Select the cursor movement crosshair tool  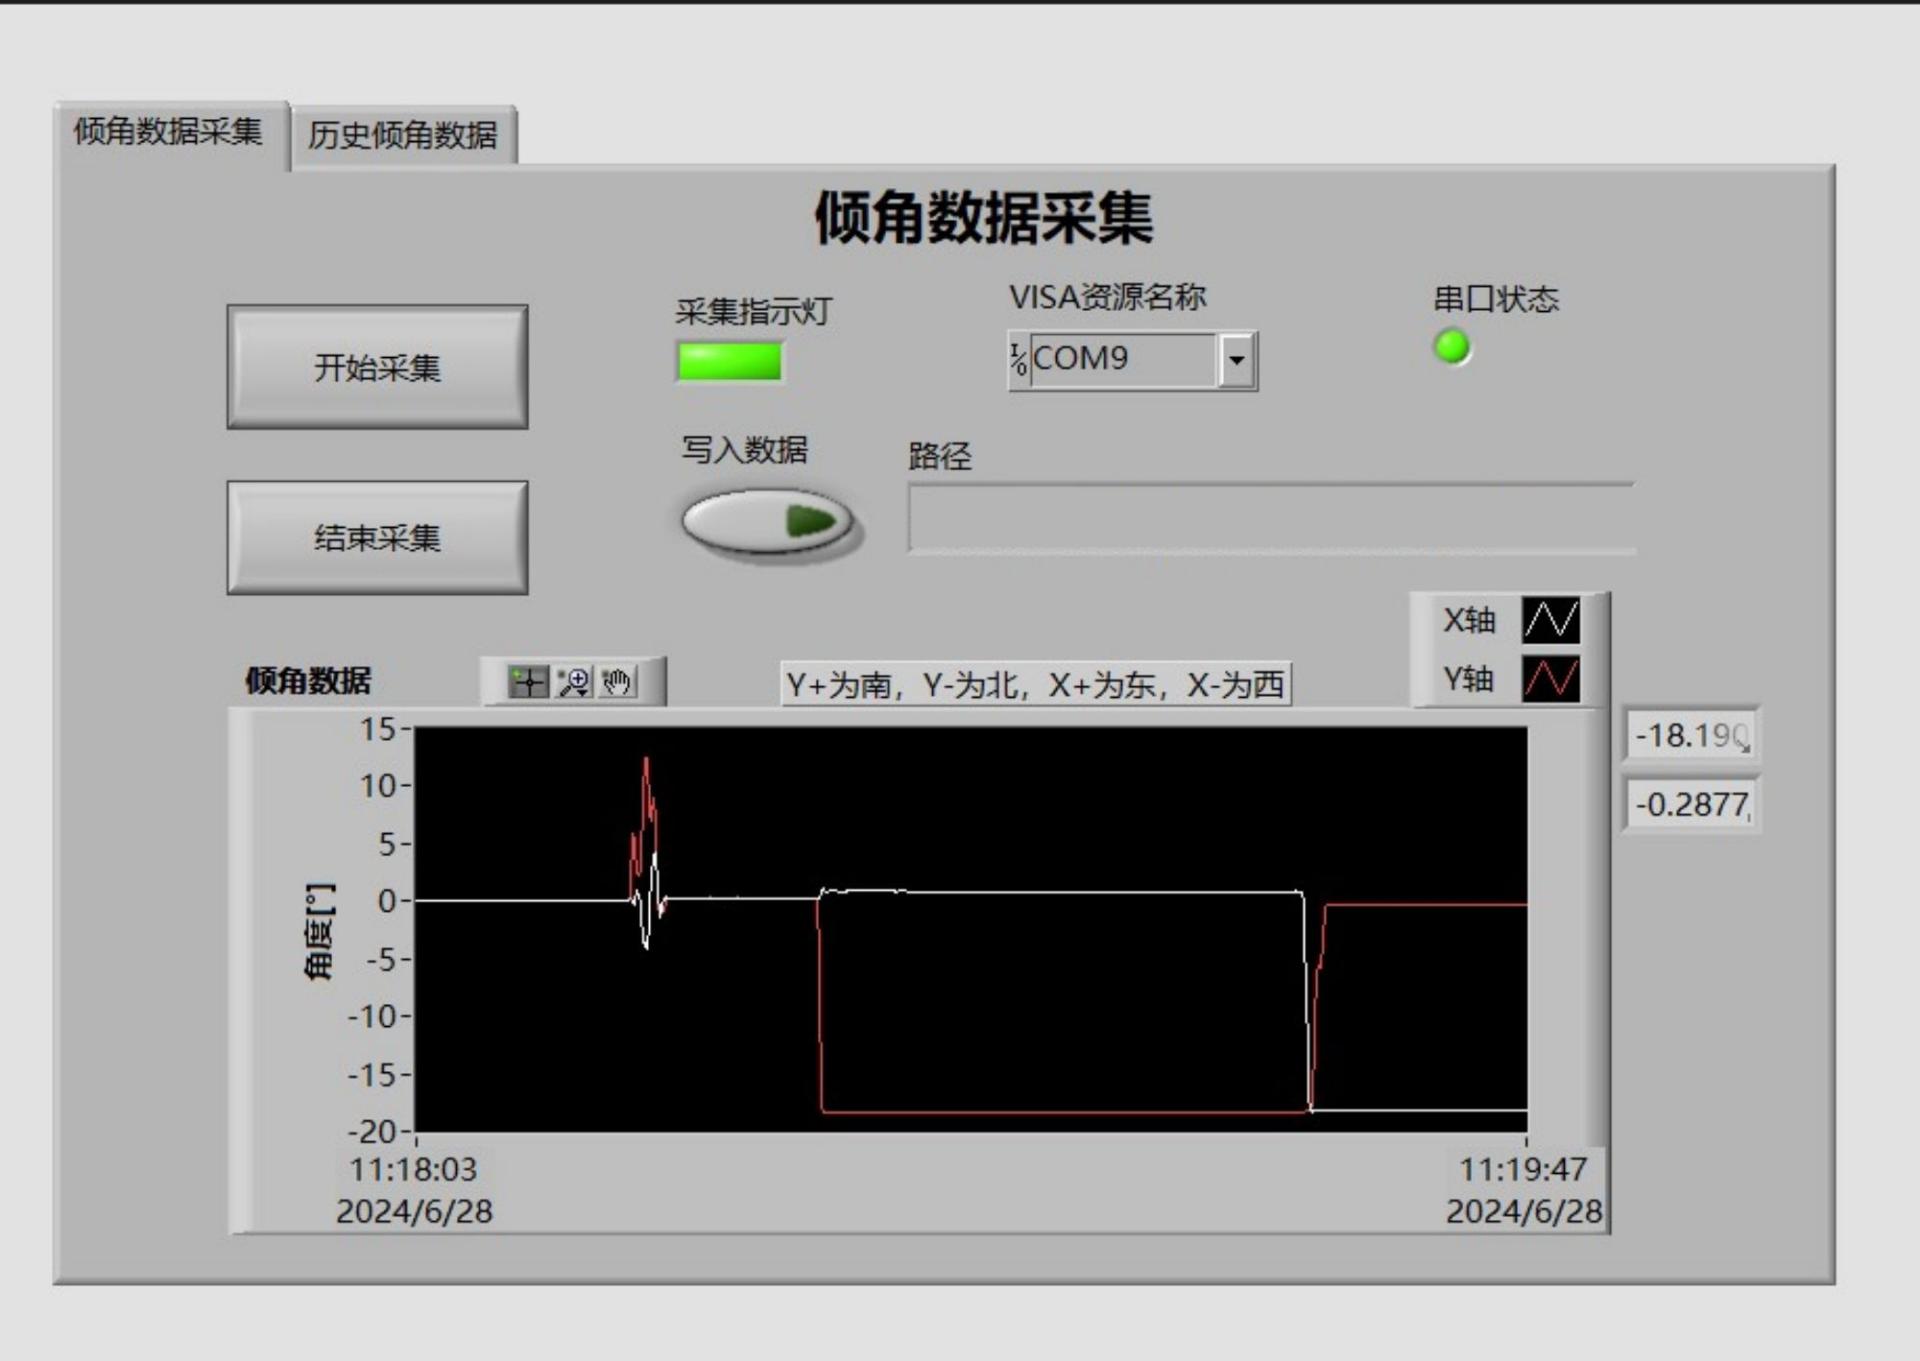pyautogui.click(x=528, y=683)
